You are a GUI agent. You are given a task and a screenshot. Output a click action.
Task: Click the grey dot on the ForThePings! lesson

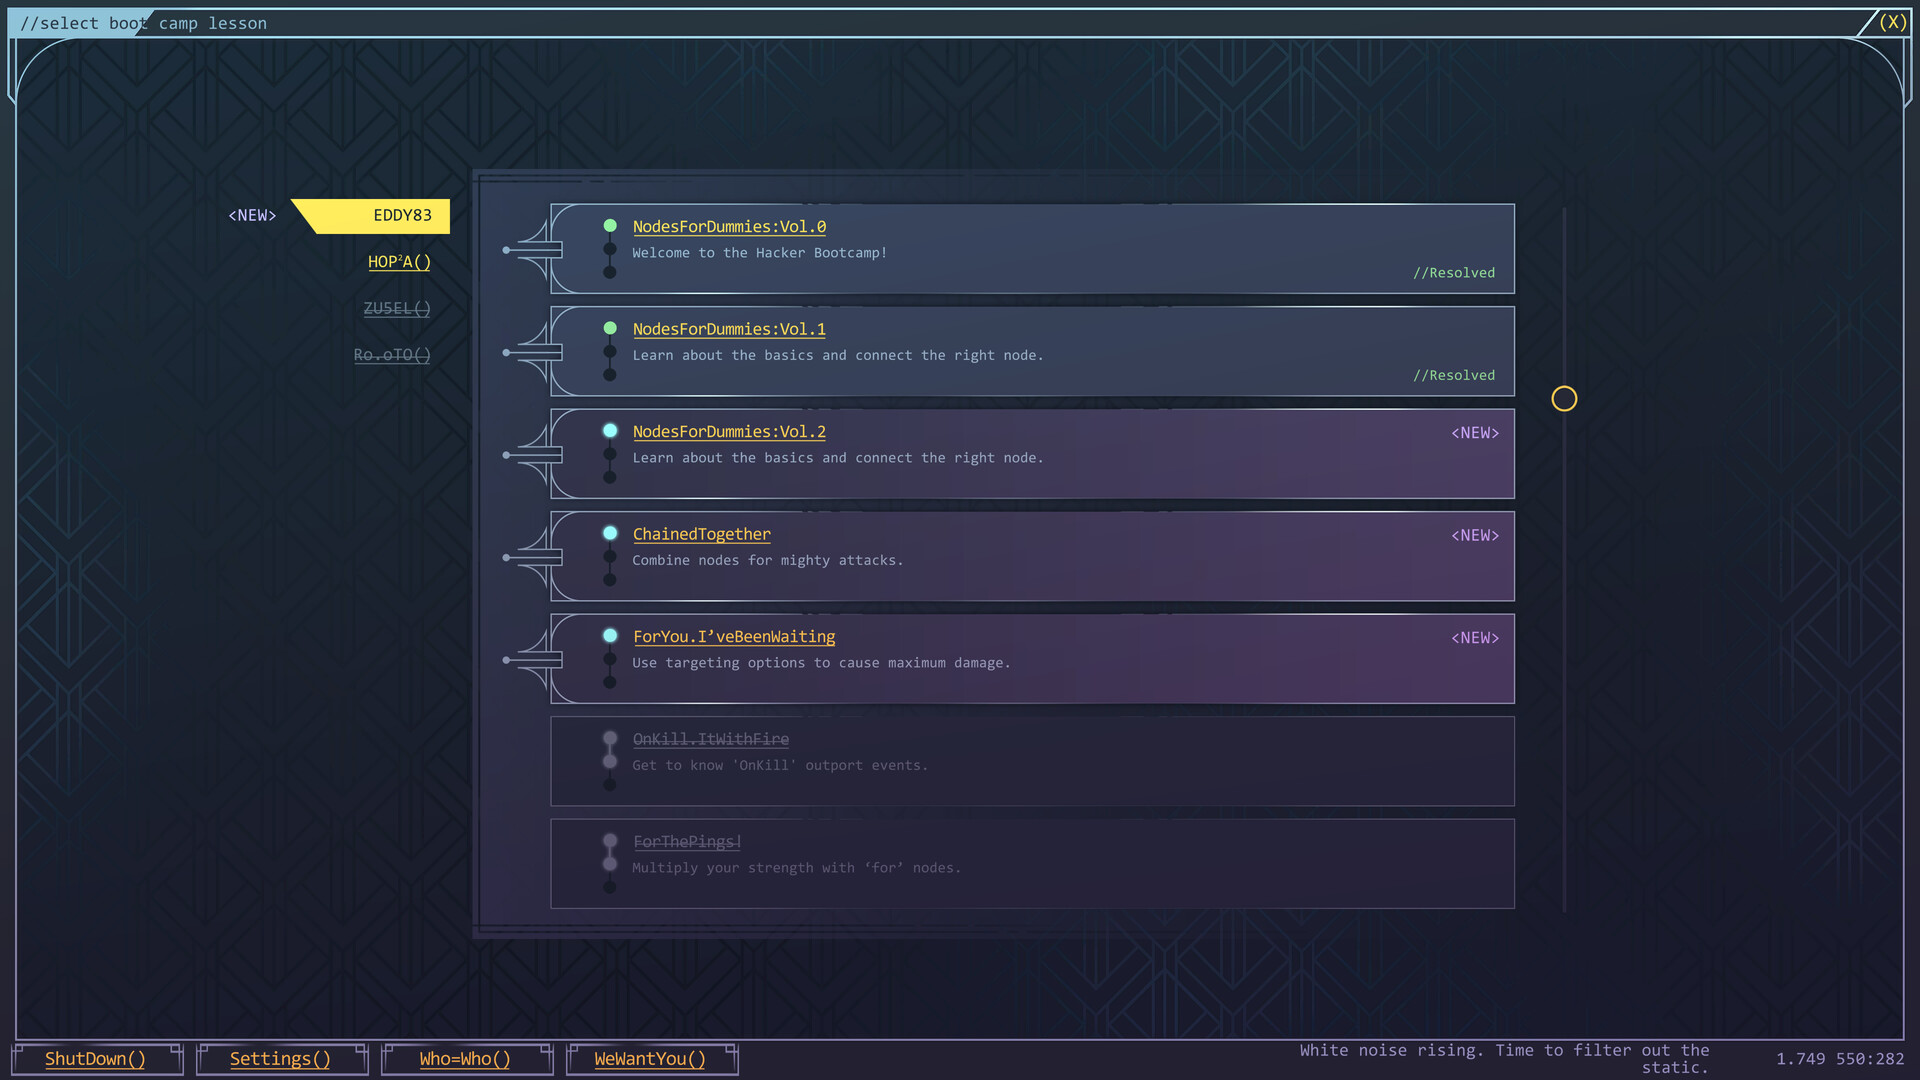click(x=610, y=841)
